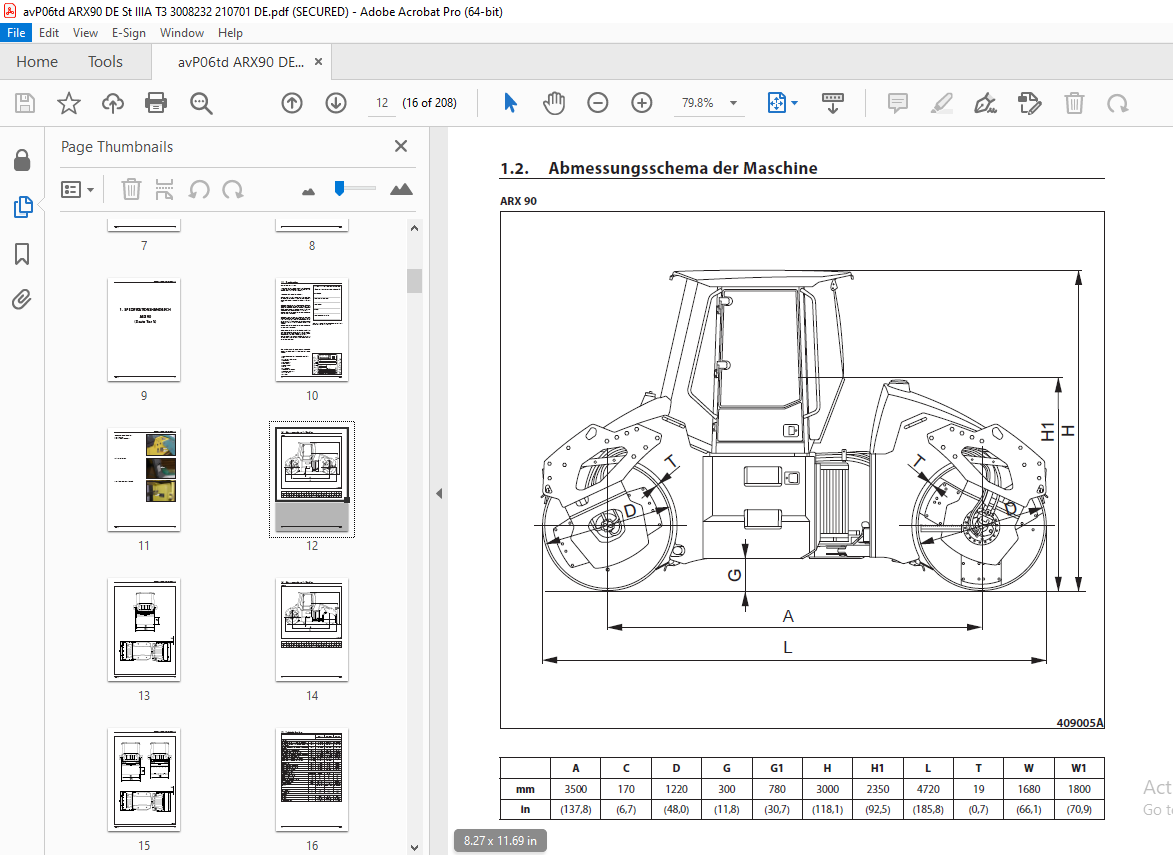Select page 10 thumbnail

[312, 330]
